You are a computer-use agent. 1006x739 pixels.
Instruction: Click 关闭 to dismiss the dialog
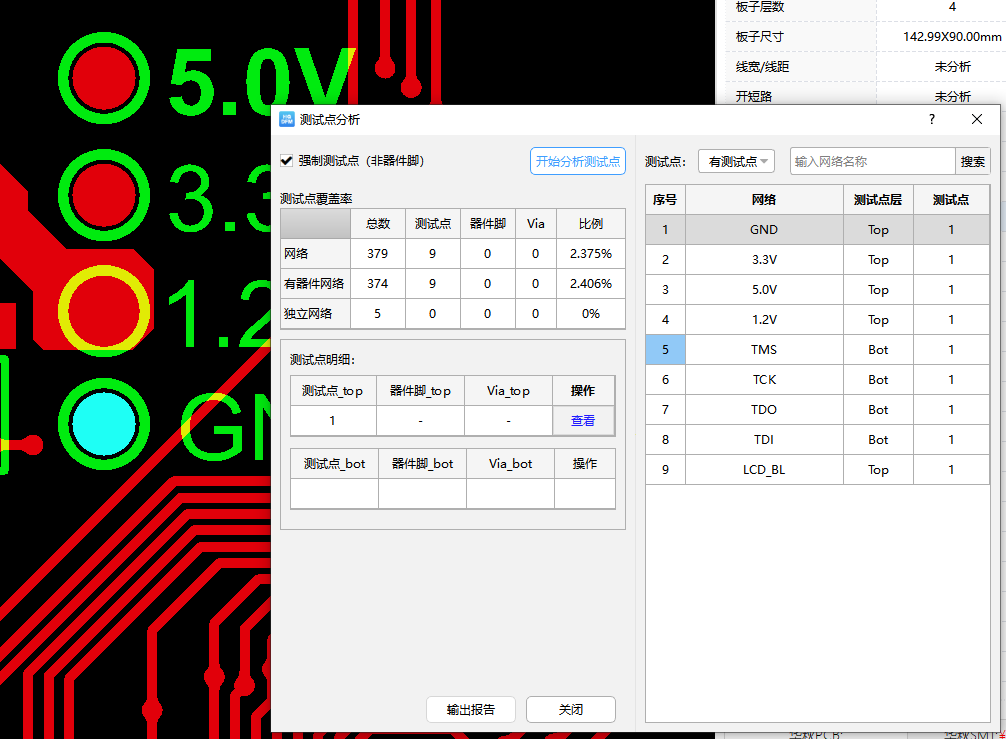[x=570, y=709]
